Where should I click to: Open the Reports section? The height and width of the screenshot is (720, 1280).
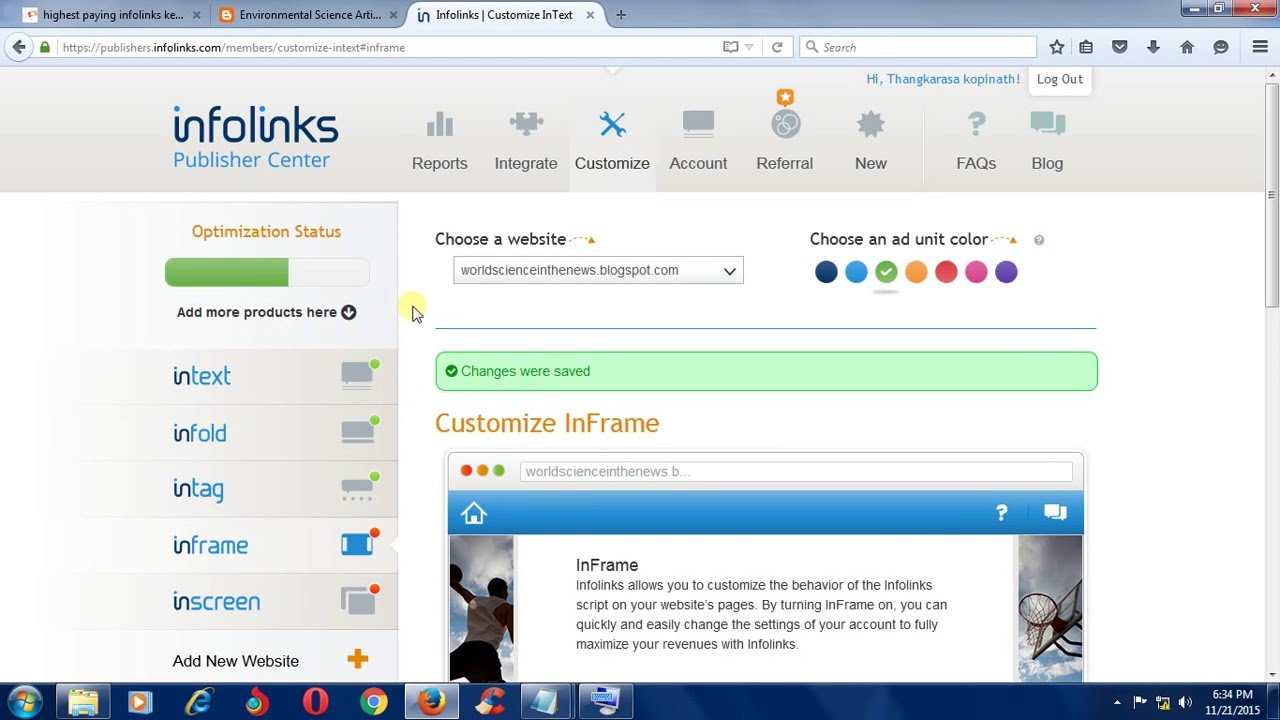coord(439,141)
